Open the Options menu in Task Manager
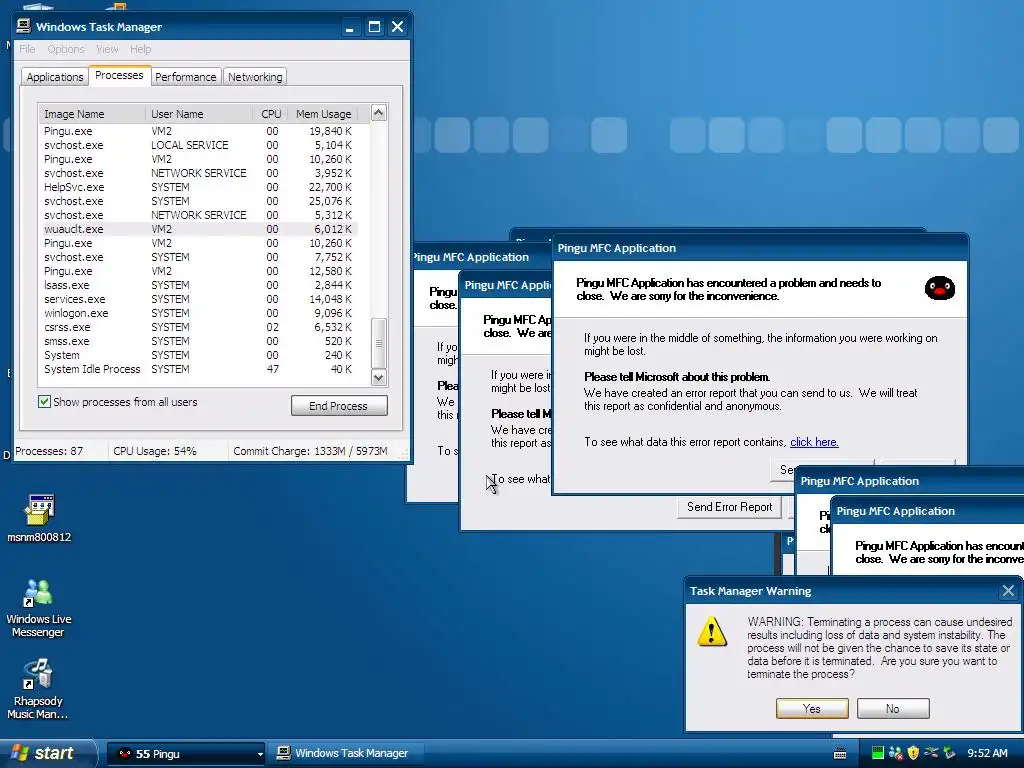Image resolution: width=1024 pixels, height=768 pixels. tap(66, 49)
